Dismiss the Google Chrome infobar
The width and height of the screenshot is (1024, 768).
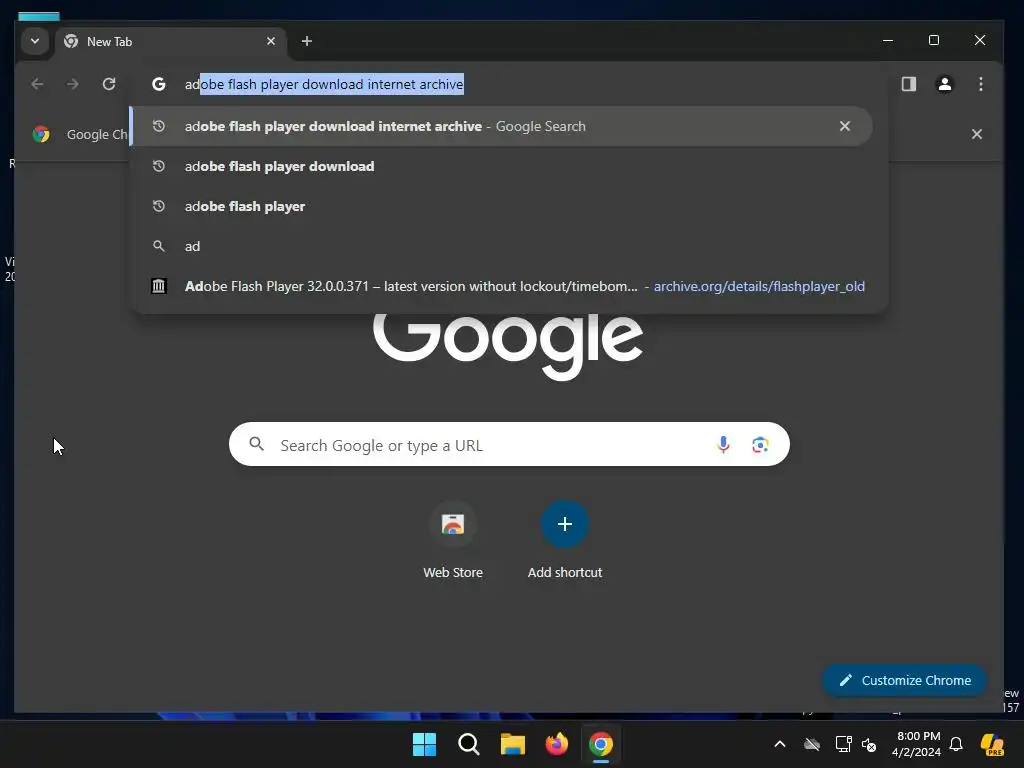(976, 134)
